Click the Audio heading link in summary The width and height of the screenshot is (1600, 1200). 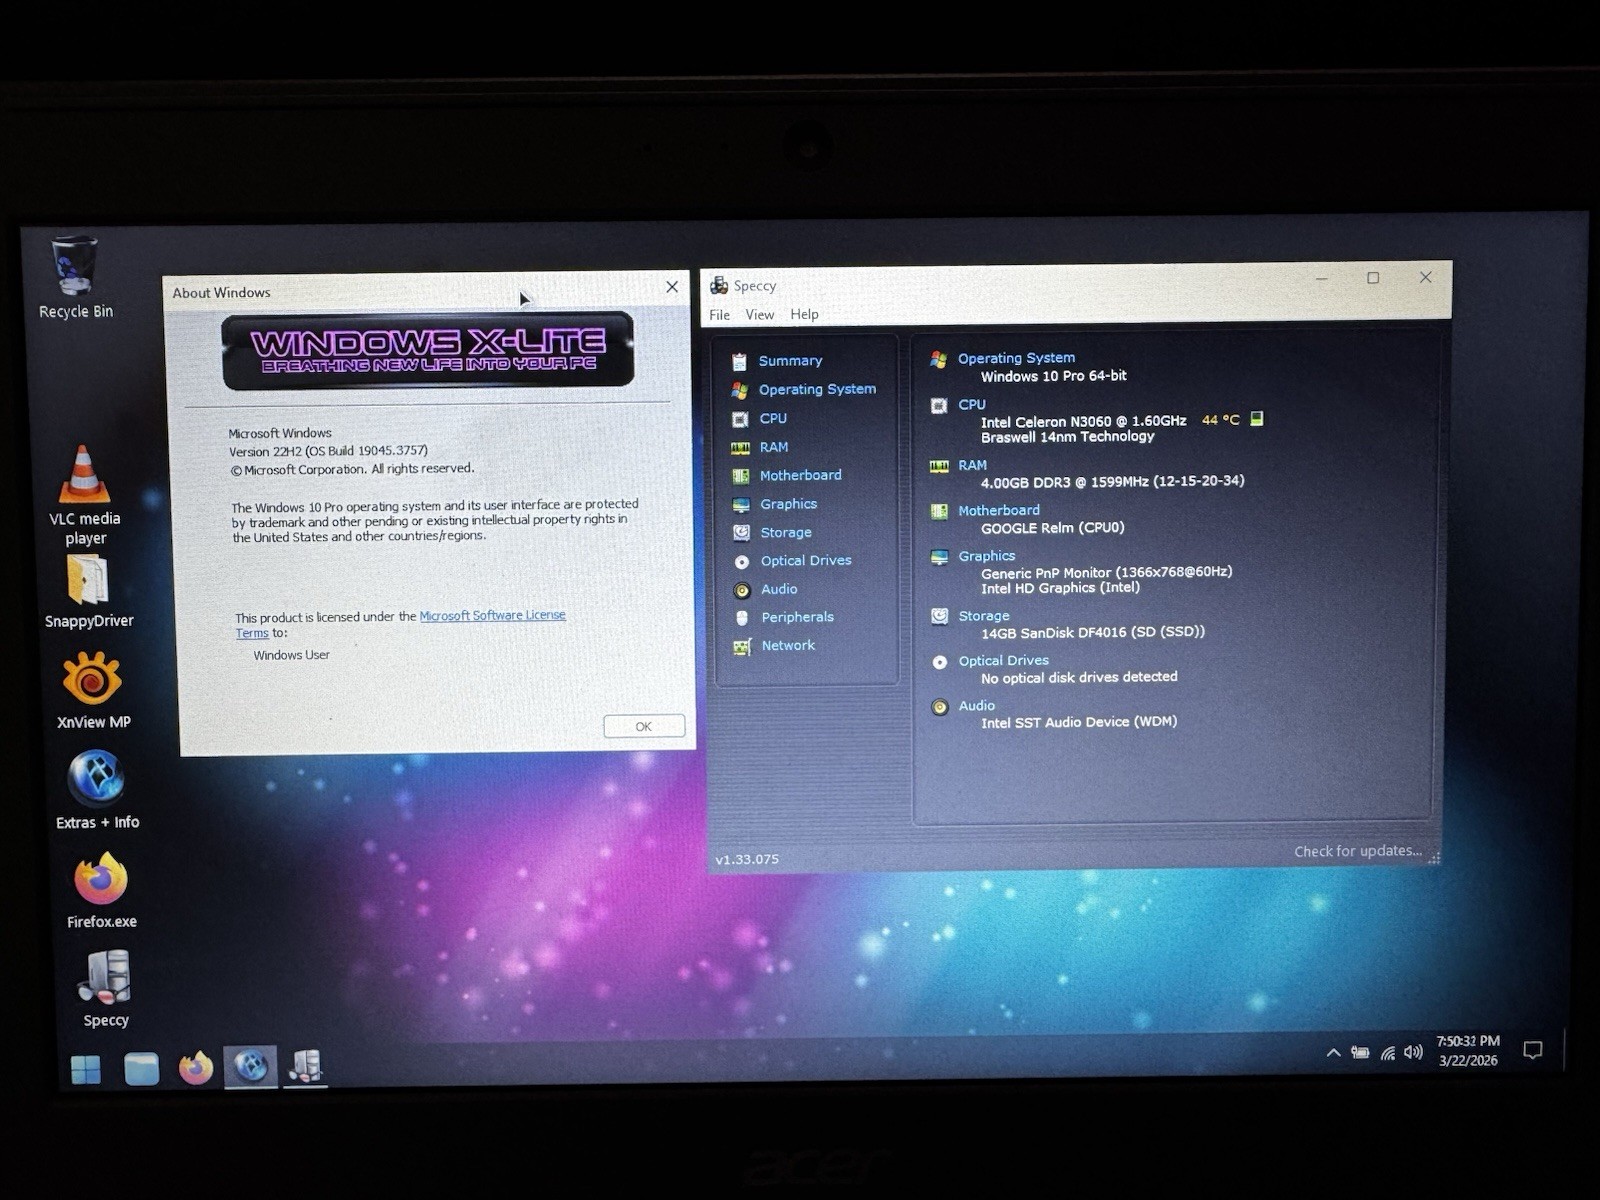(x=976, y=706)
